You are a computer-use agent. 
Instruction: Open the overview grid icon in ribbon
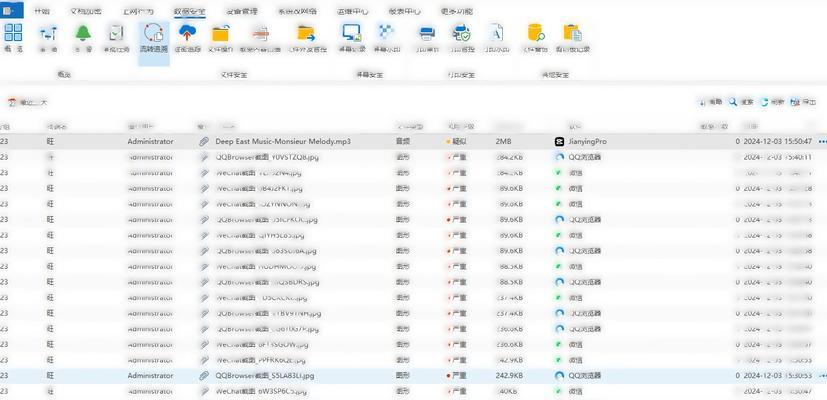[13, 33]
